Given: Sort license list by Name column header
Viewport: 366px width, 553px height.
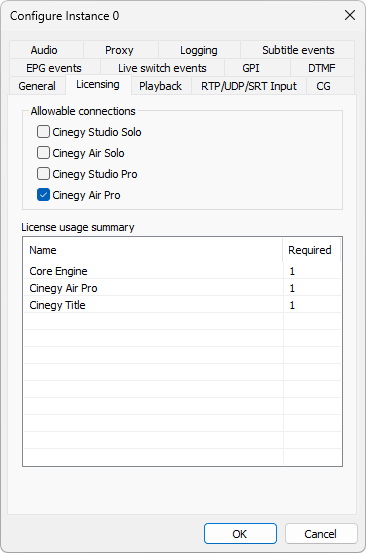Looking at the screenshot, I should (x=153, y=250).
